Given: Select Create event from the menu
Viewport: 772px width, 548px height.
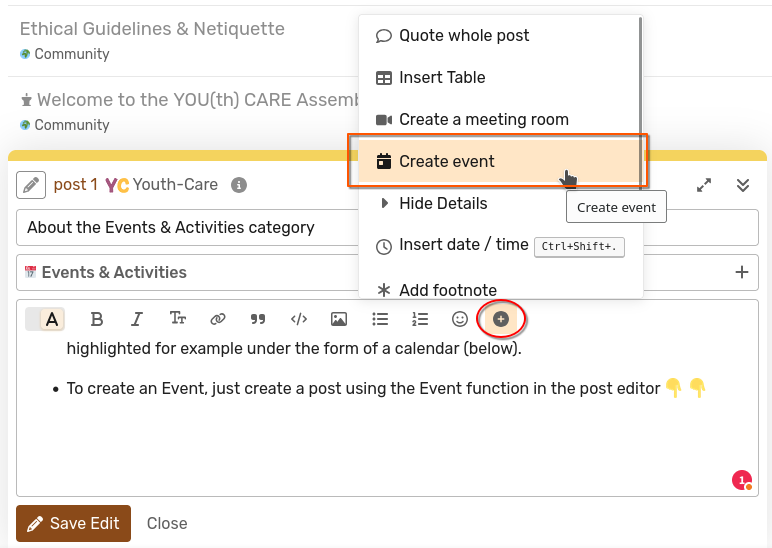Looking at the screenshot, I should coord(447,161).
